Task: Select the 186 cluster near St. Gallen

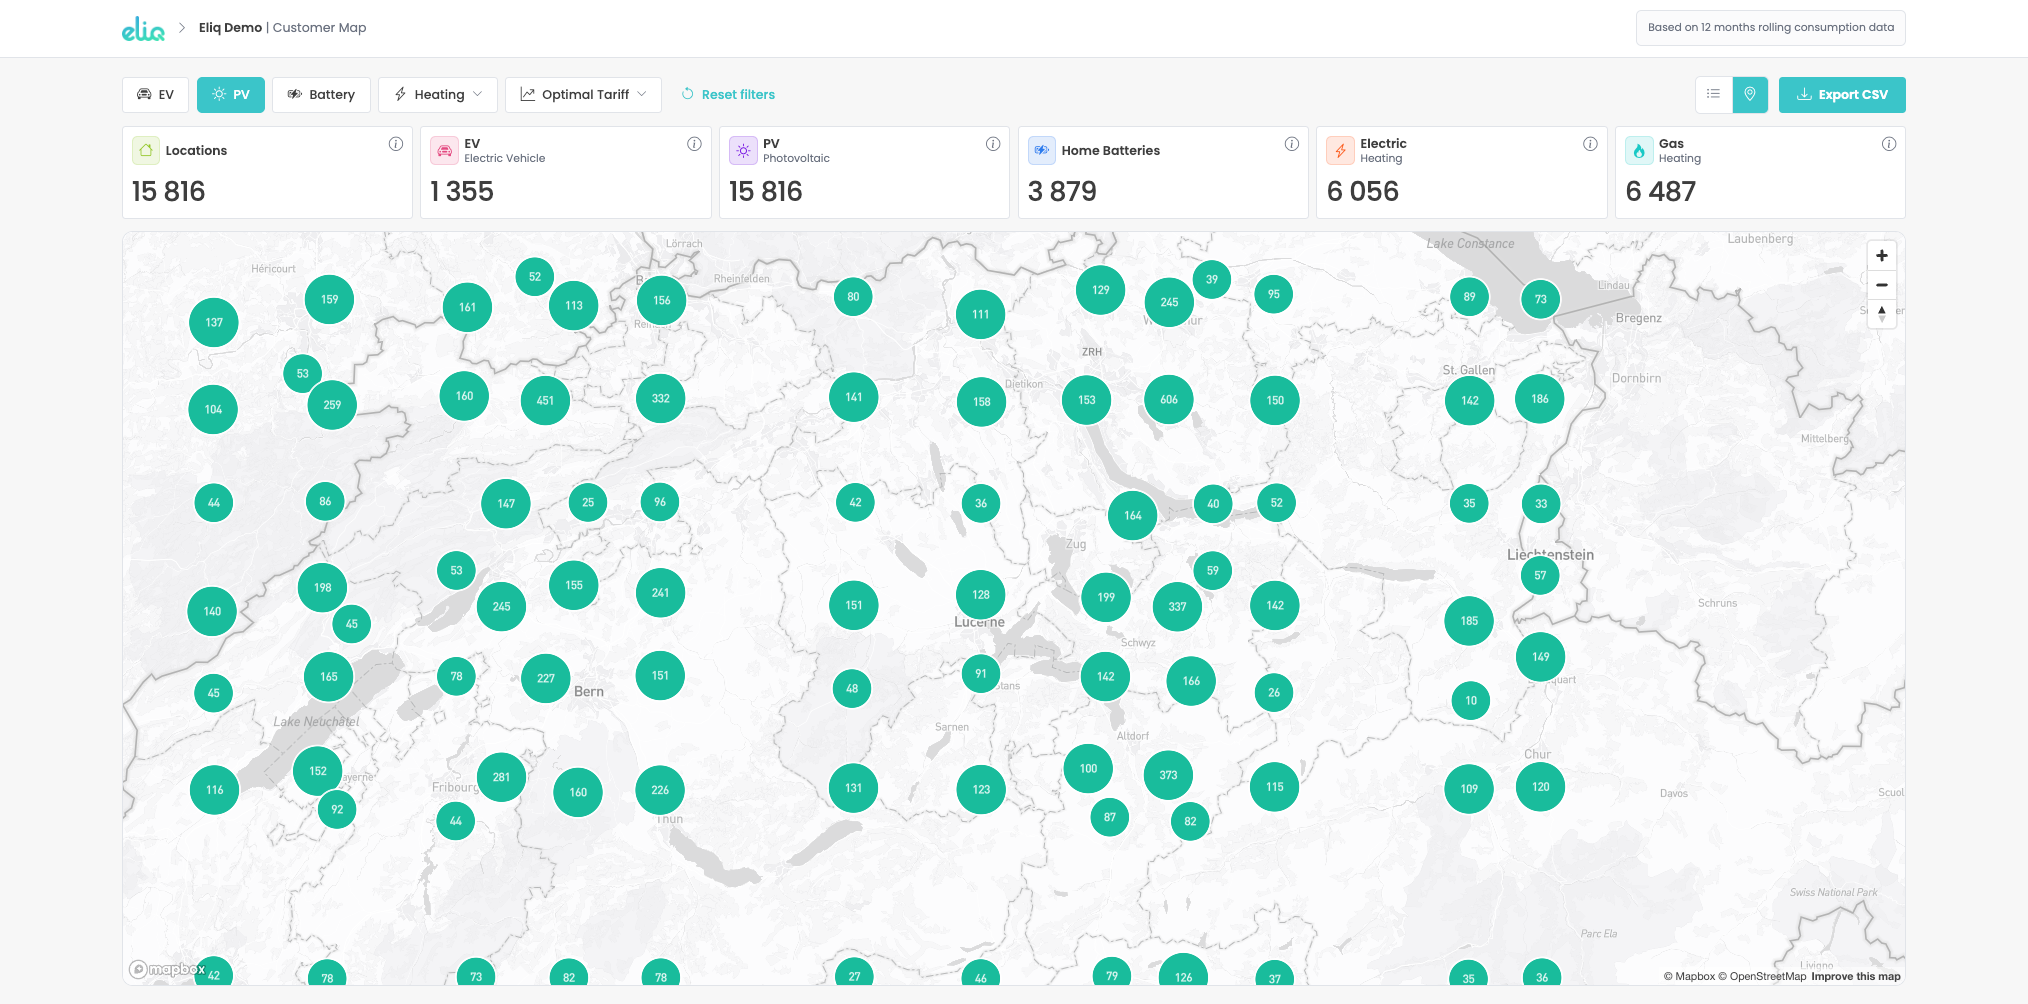Action: (1540, 399)
